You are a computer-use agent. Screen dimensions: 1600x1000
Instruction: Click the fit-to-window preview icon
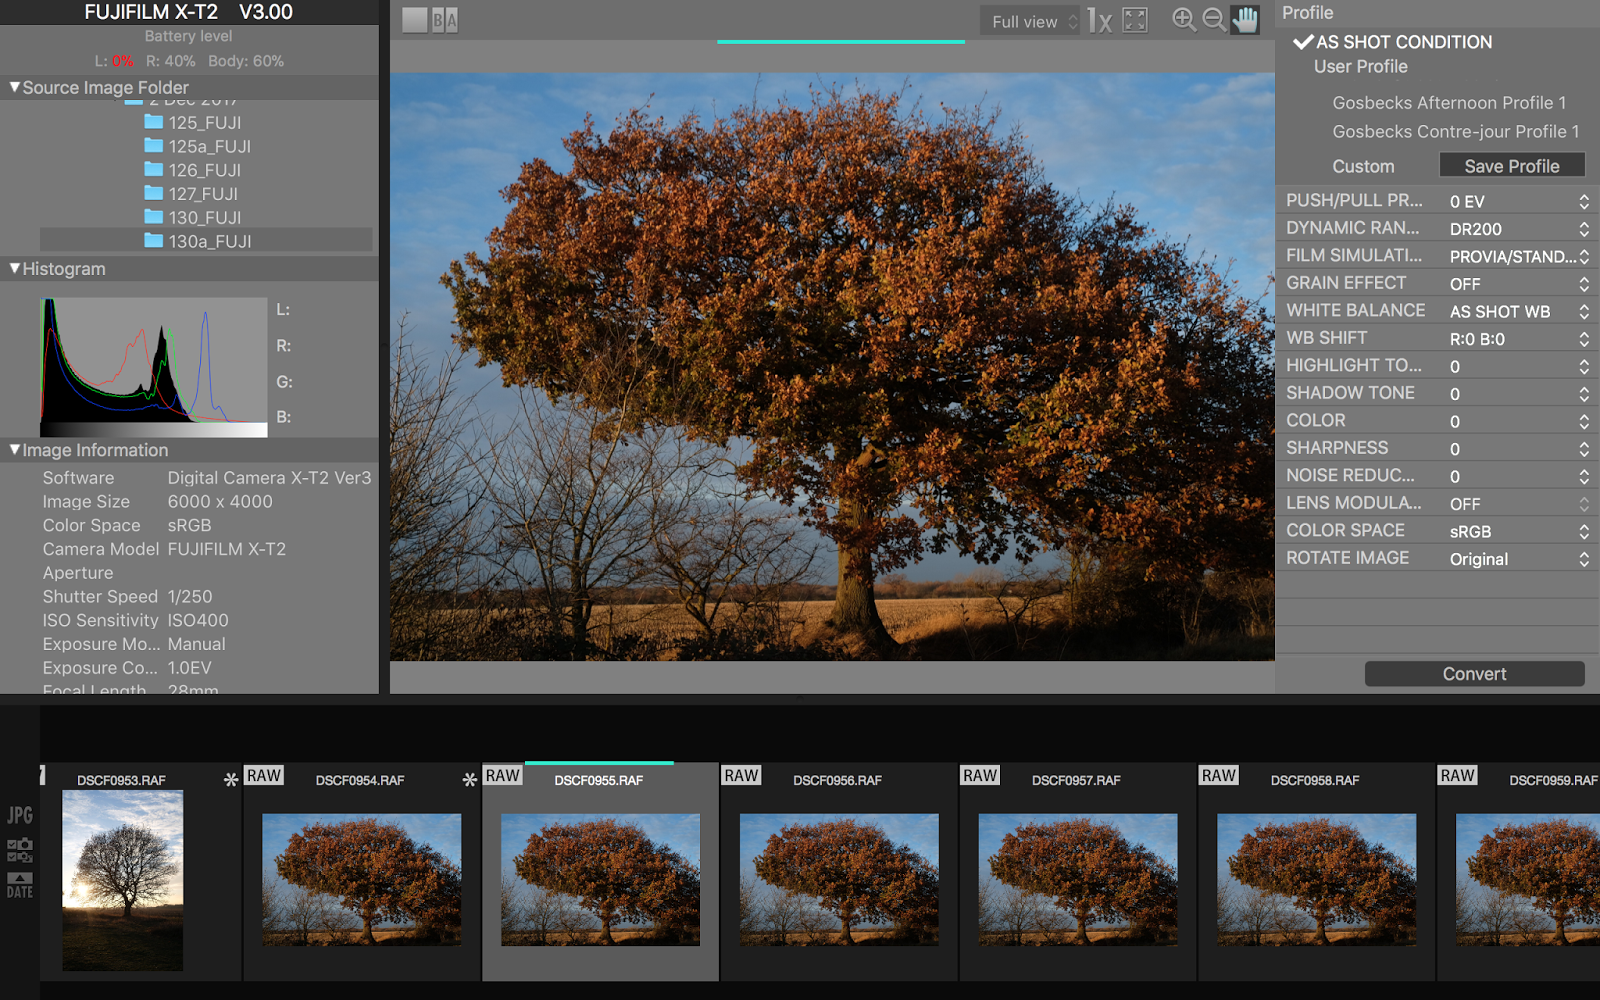pos(1135,21)
